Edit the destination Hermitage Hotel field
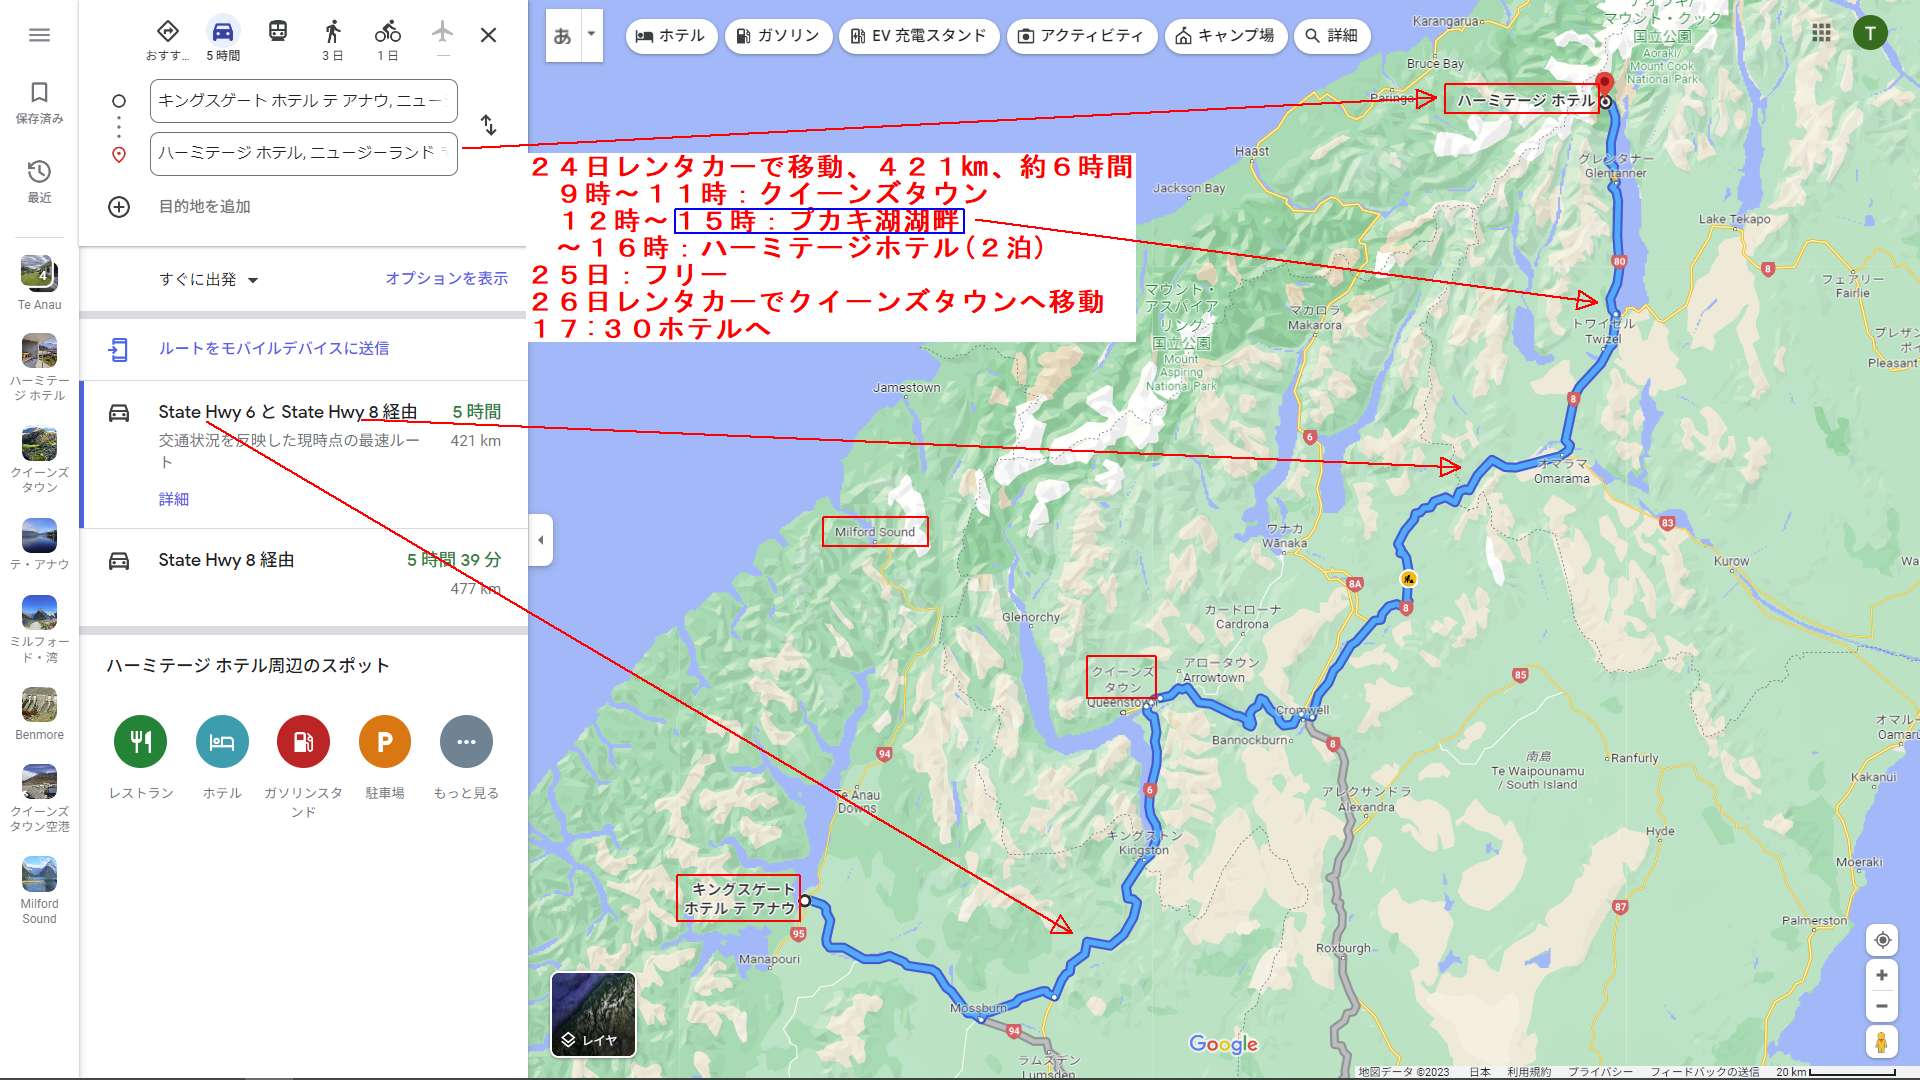Viewport: 1920px width, 1080px height. (304, 153)
